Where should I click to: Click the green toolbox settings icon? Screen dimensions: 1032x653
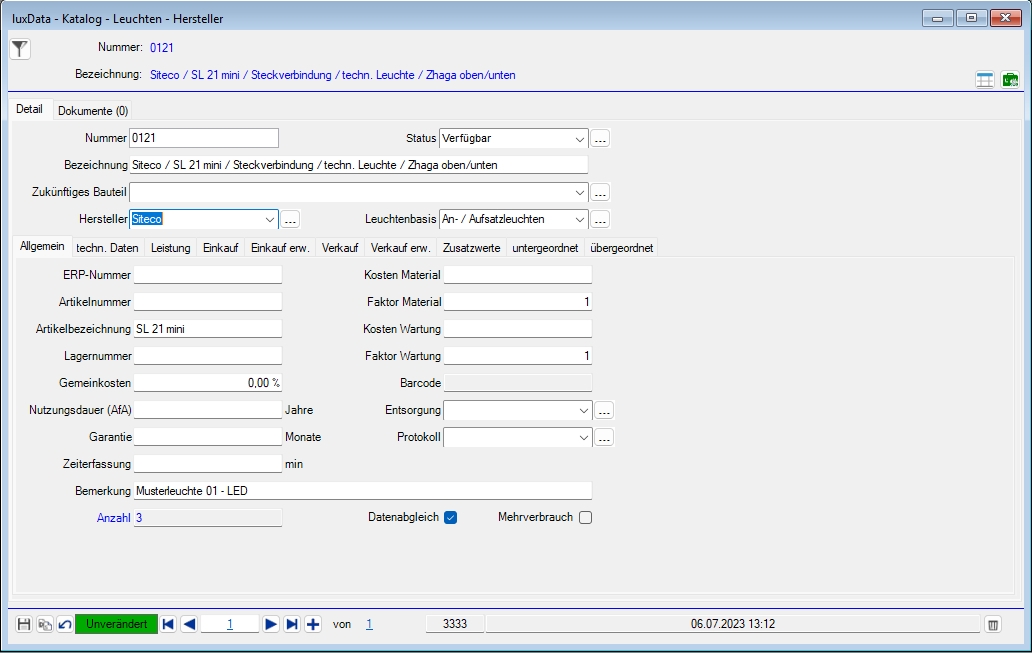[1010, 80]
